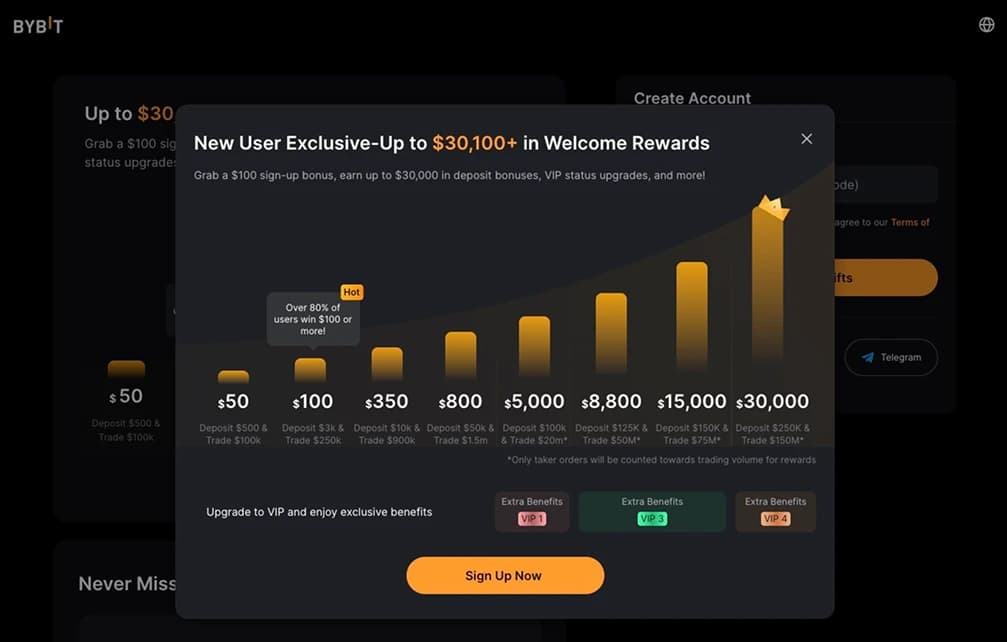Click the $15,000 reward tier bar
Image resolution: width=1007 pixels, height=642 pixels.
coord(692,316)
